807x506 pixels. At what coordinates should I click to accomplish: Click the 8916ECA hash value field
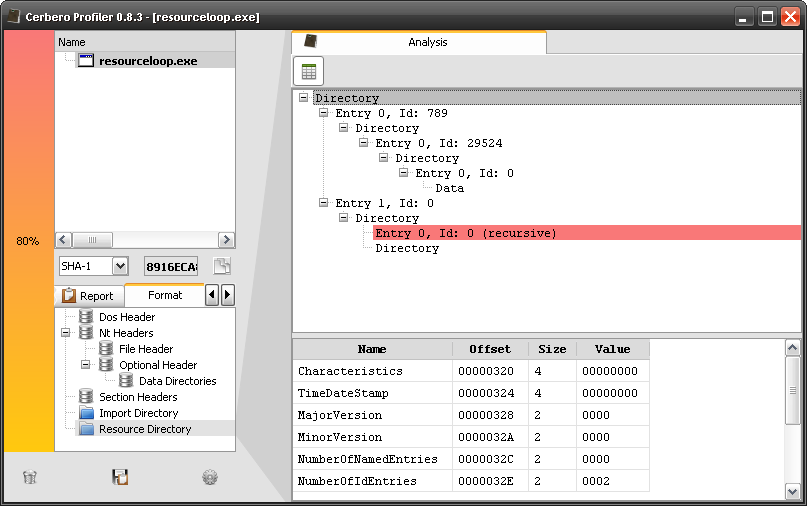[x=171, y=267]
